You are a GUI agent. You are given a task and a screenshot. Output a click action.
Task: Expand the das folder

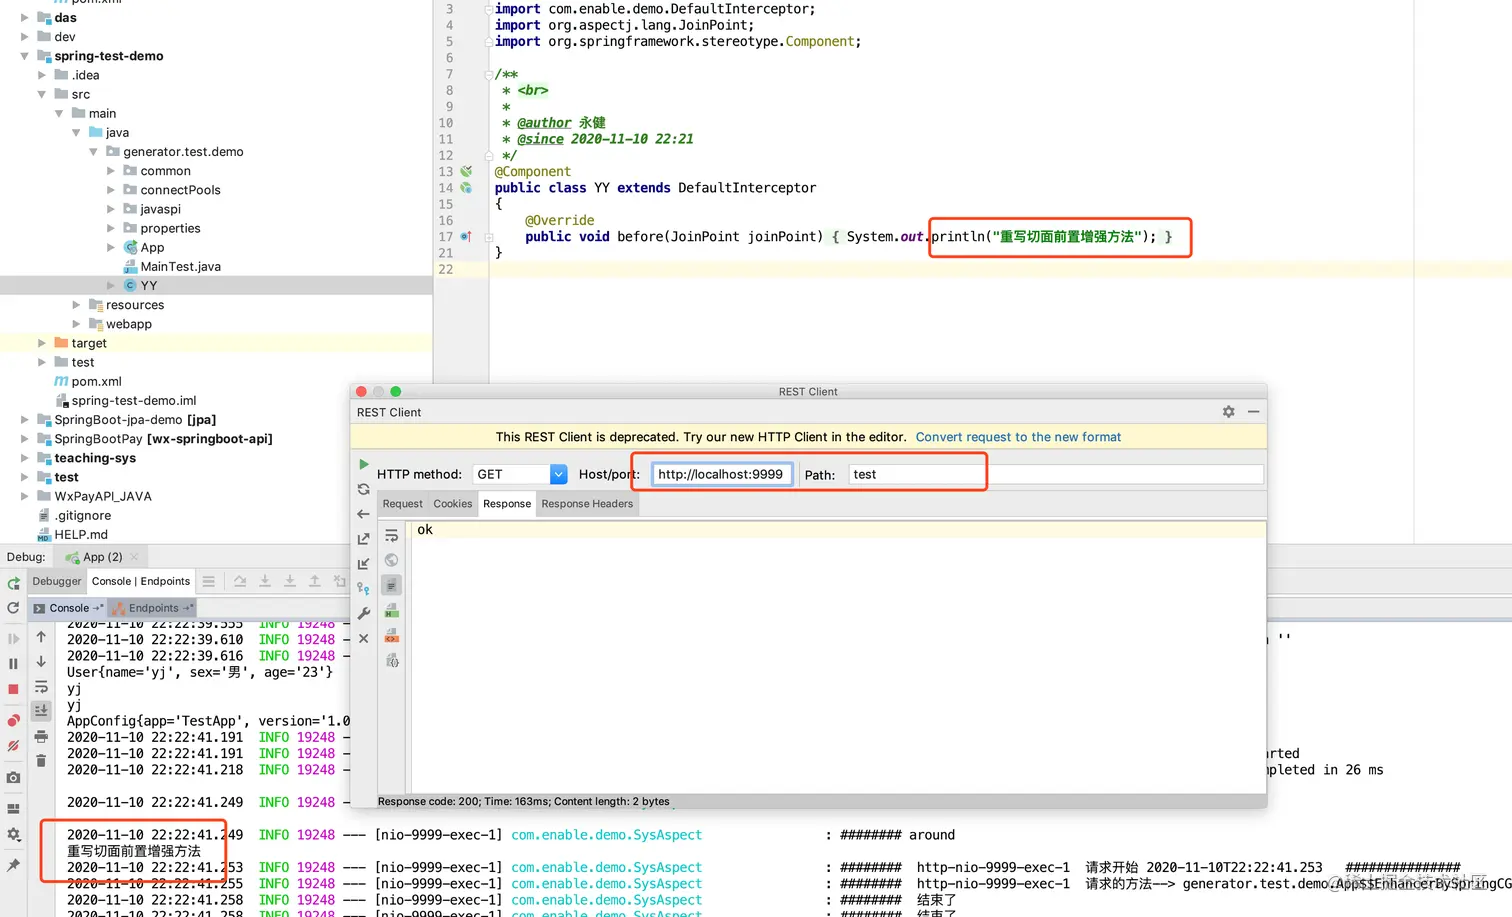pos(25,18)
